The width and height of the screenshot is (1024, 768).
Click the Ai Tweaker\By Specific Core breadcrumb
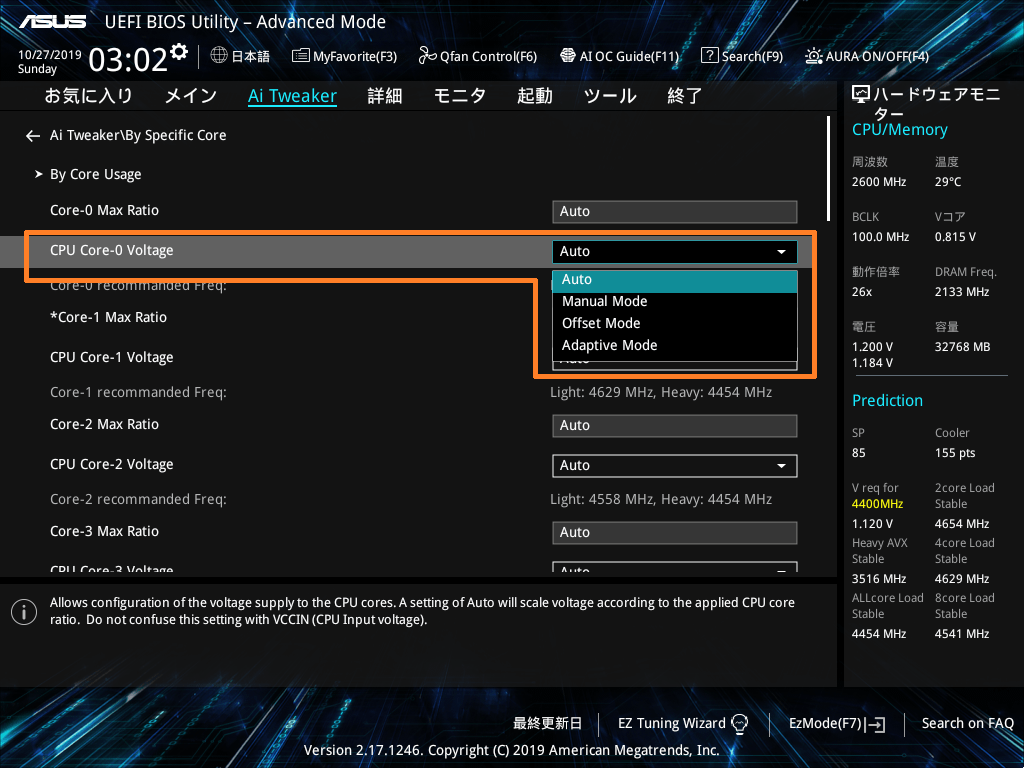(x=138, y=135)
